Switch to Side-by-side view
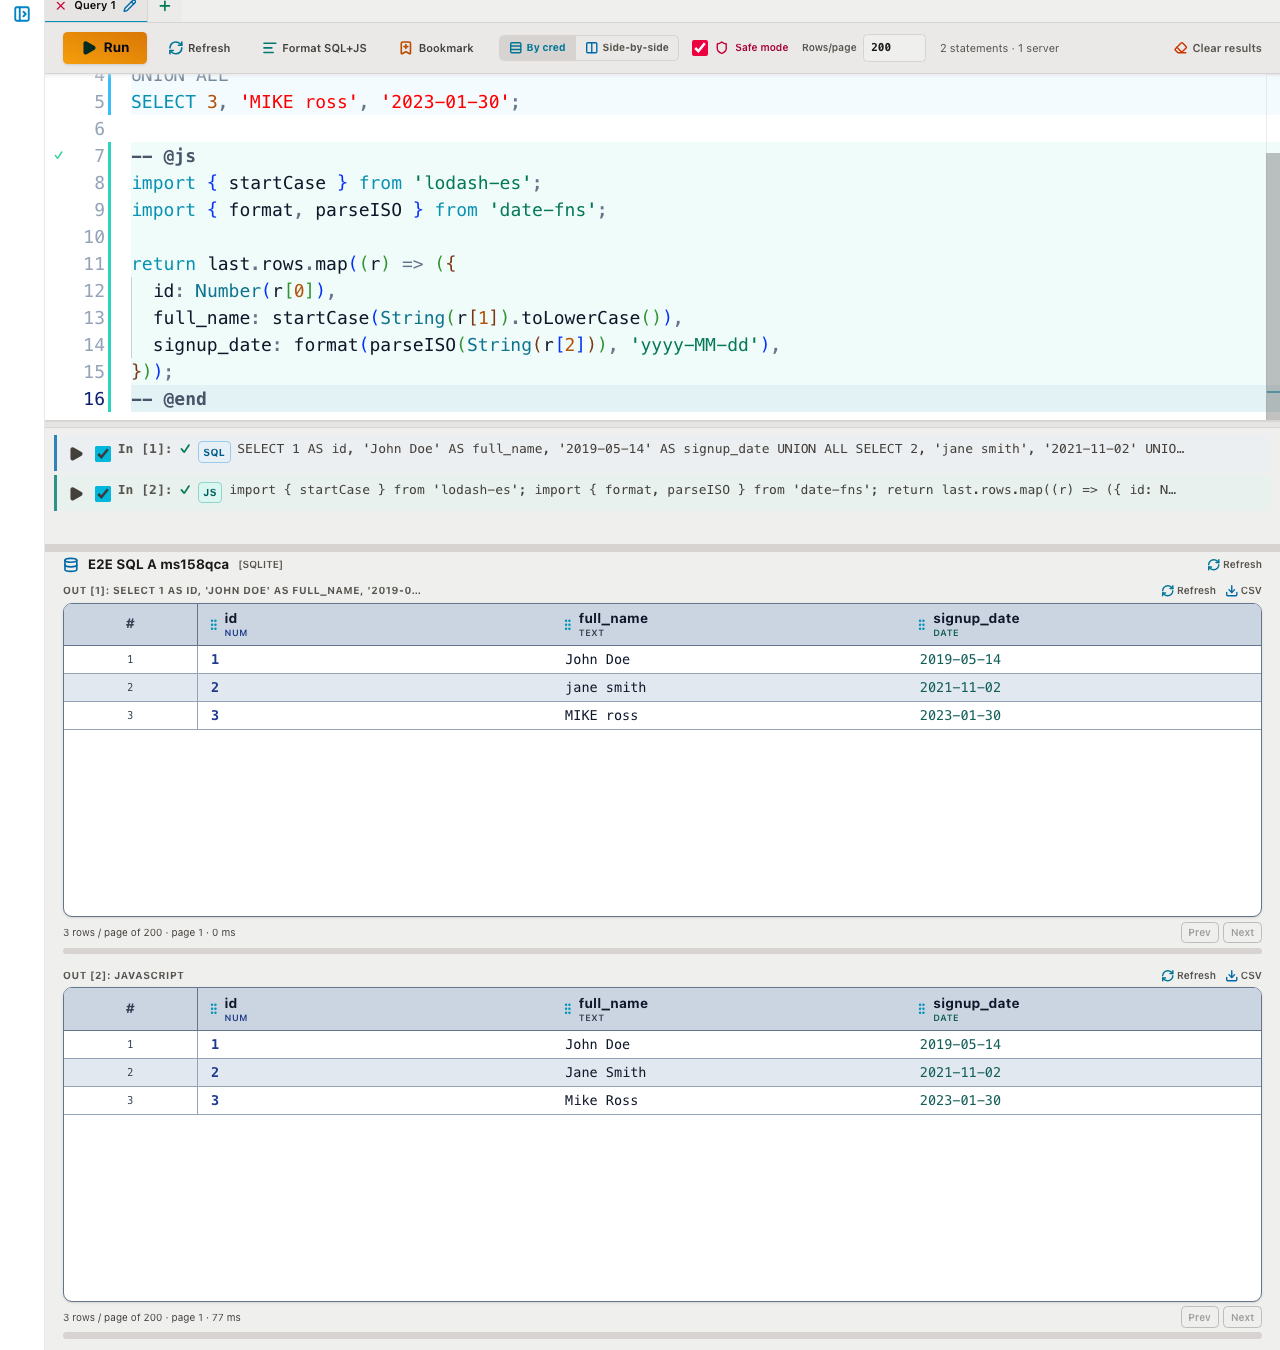This screenshot has height=1350, width=1280. point(627,48)
